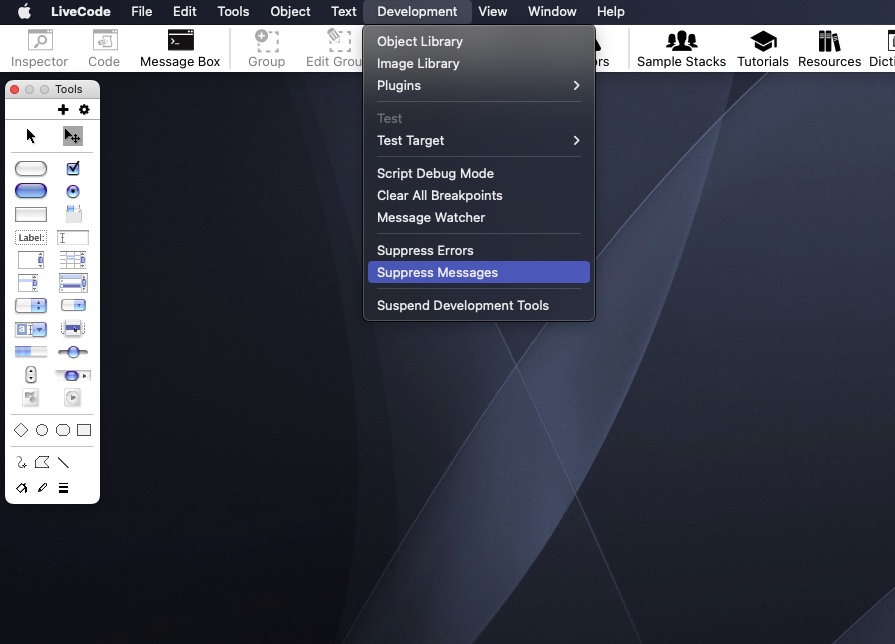Open Tutorials from the toolbar
This screenshot has width=895, height=644.
763,48
